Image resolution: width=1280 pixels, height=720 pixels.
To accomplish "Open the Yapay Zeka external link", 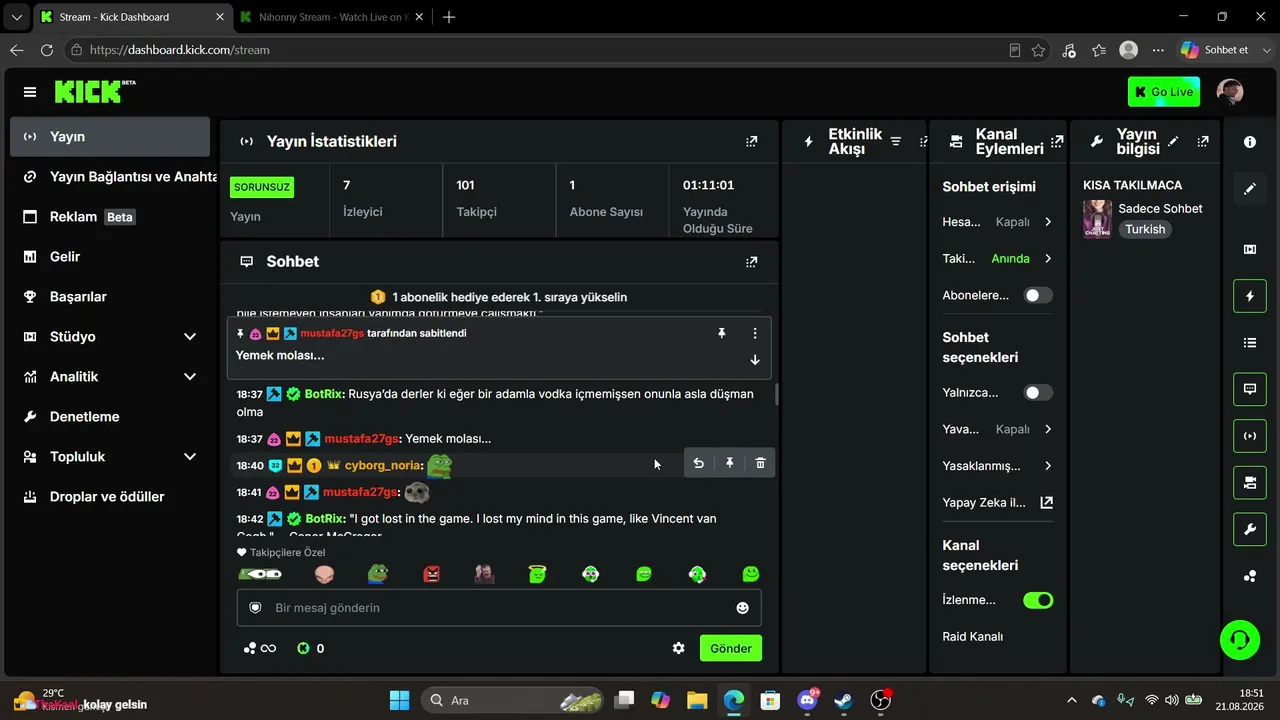I will coord(1047,503).
